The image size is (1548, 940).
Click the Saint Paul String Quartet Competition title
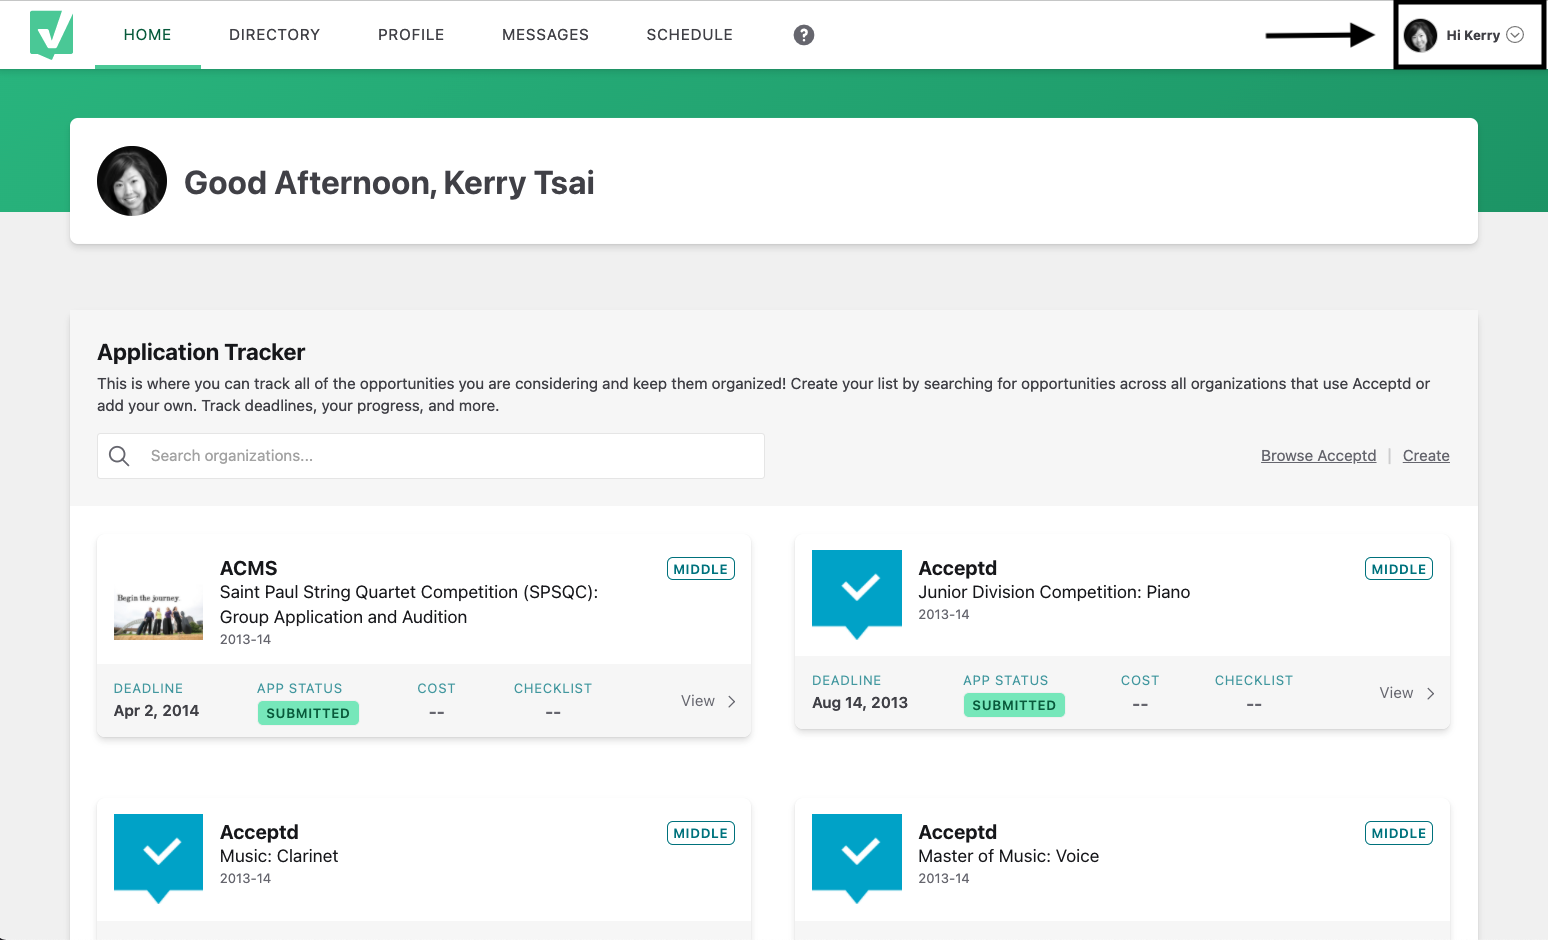(409, 604)
